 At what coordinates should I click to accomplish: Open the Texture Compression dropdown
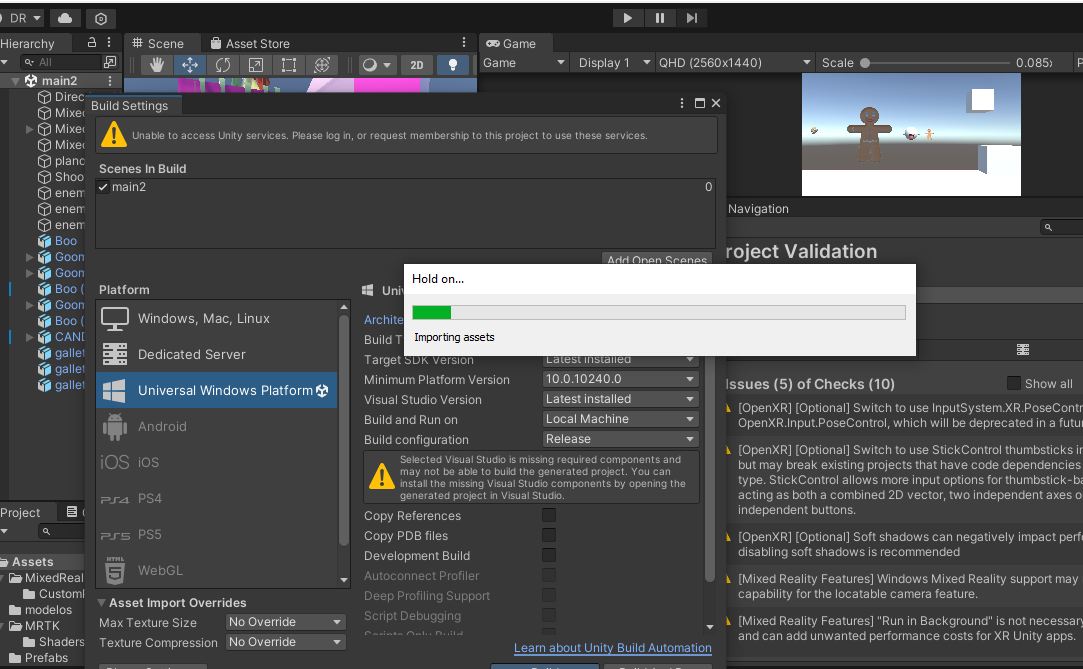click(x=285, y=642)
